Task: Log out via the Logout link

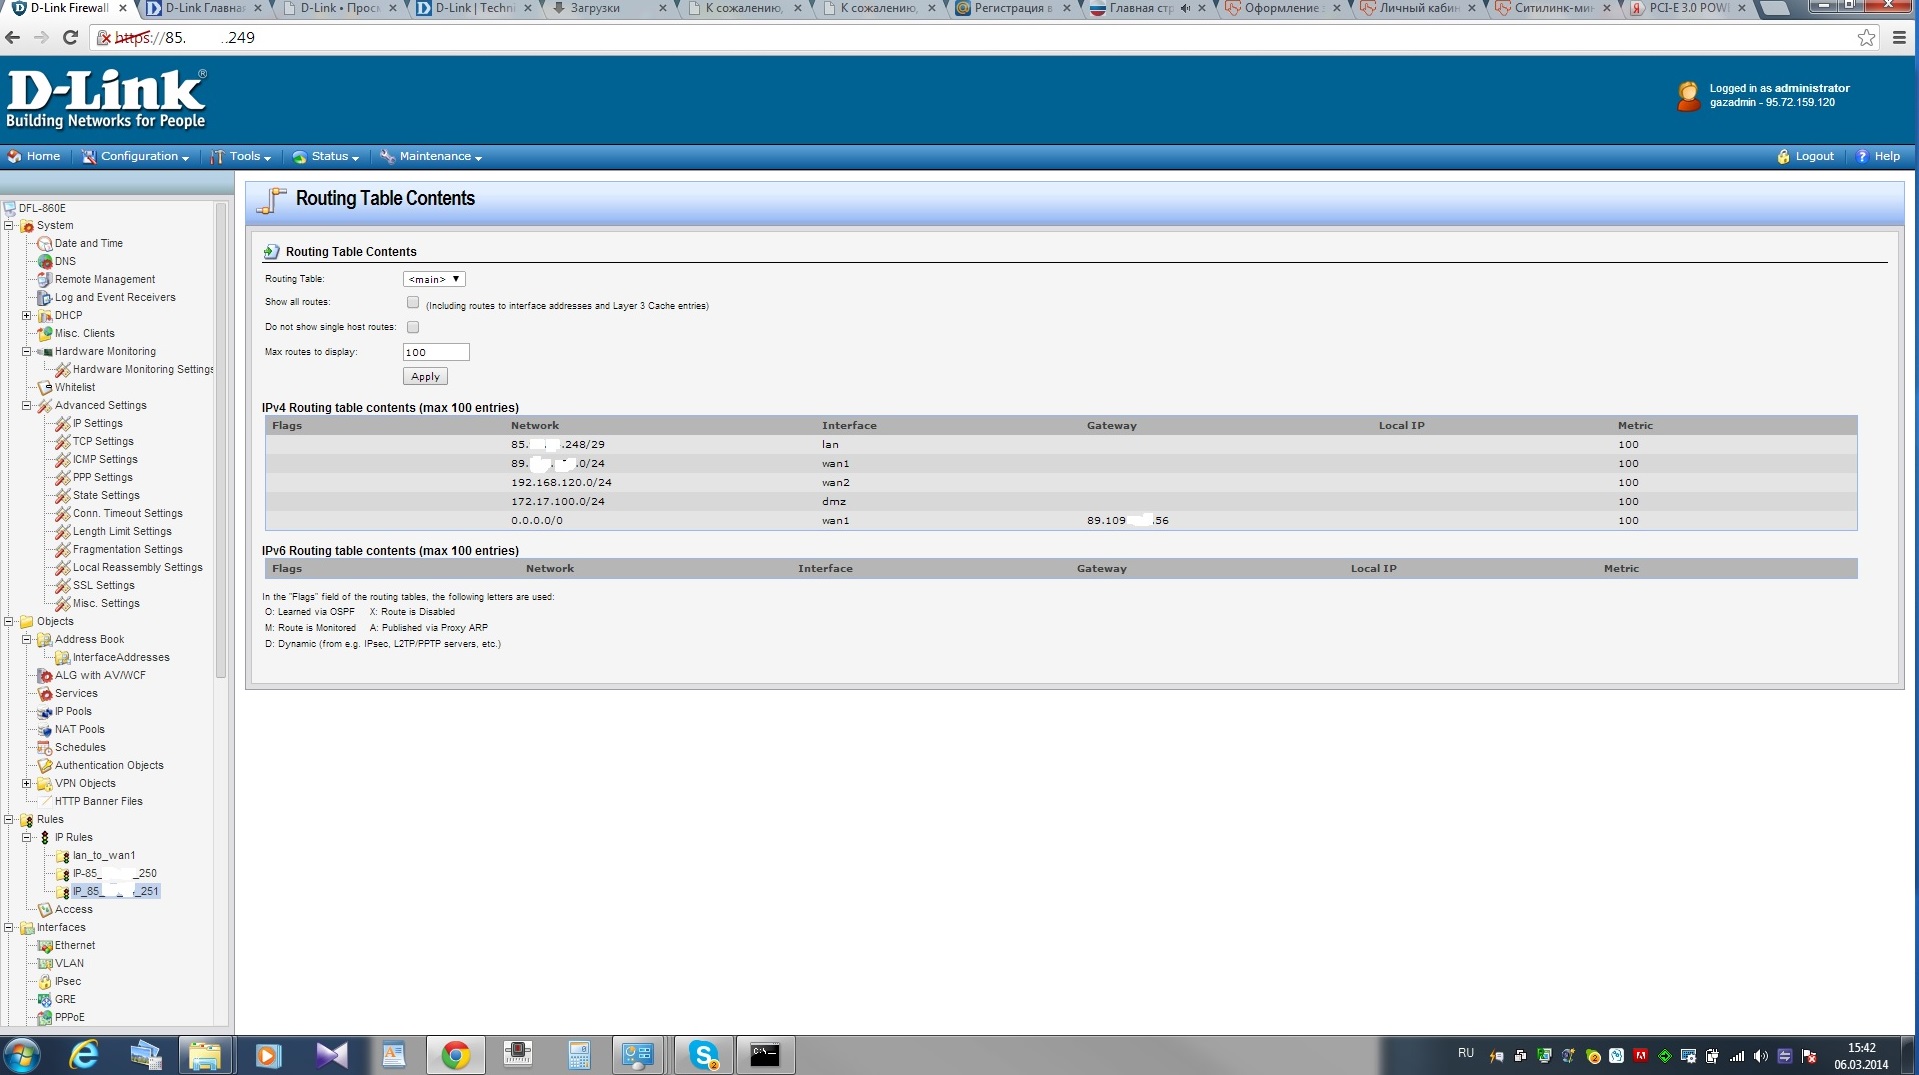Action: (x=1806, y=157)
